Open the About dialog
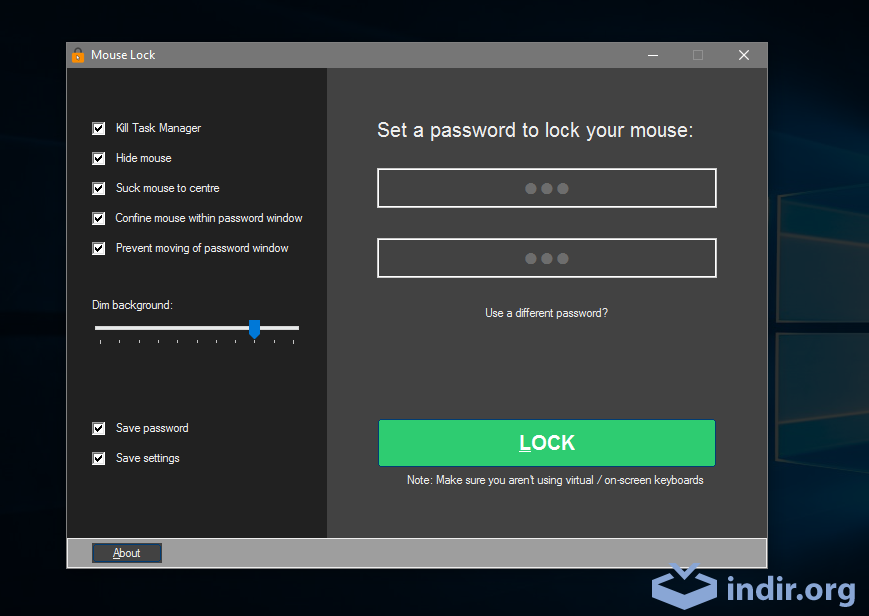Image resolution: width=869 pixels, height=616 pixels. [126, 552]
